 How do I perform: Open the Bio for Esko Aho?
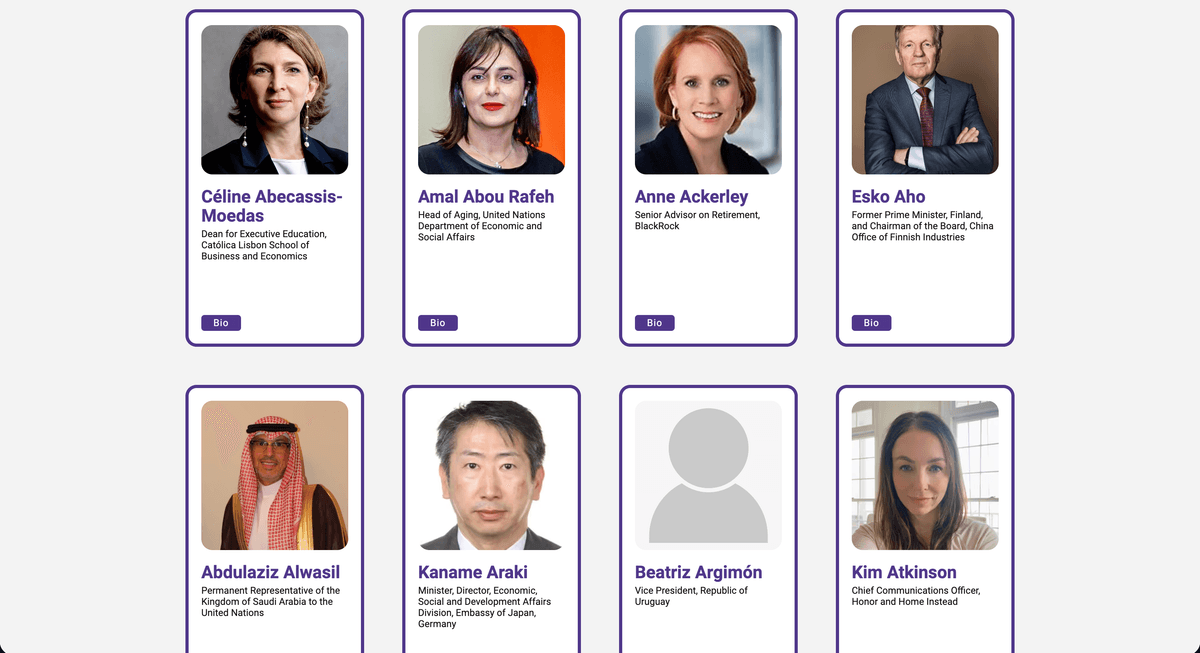pos(871,322)
